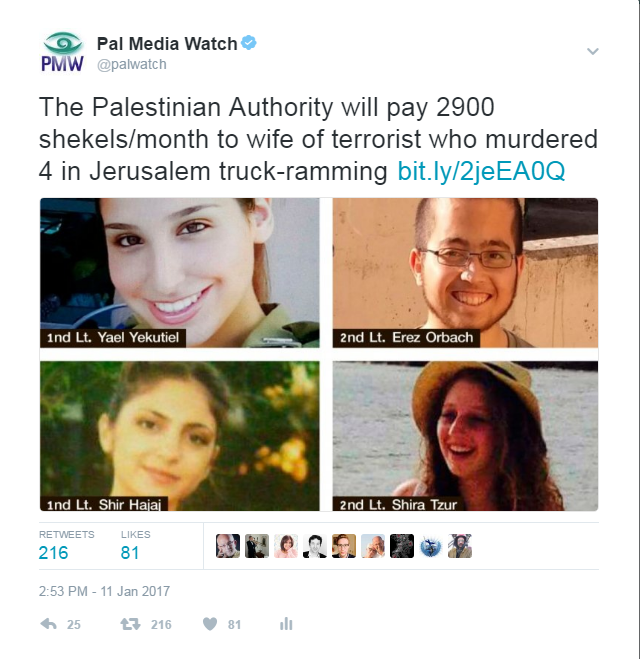Expand the tweet options chevron

click(x=593, y=51)
